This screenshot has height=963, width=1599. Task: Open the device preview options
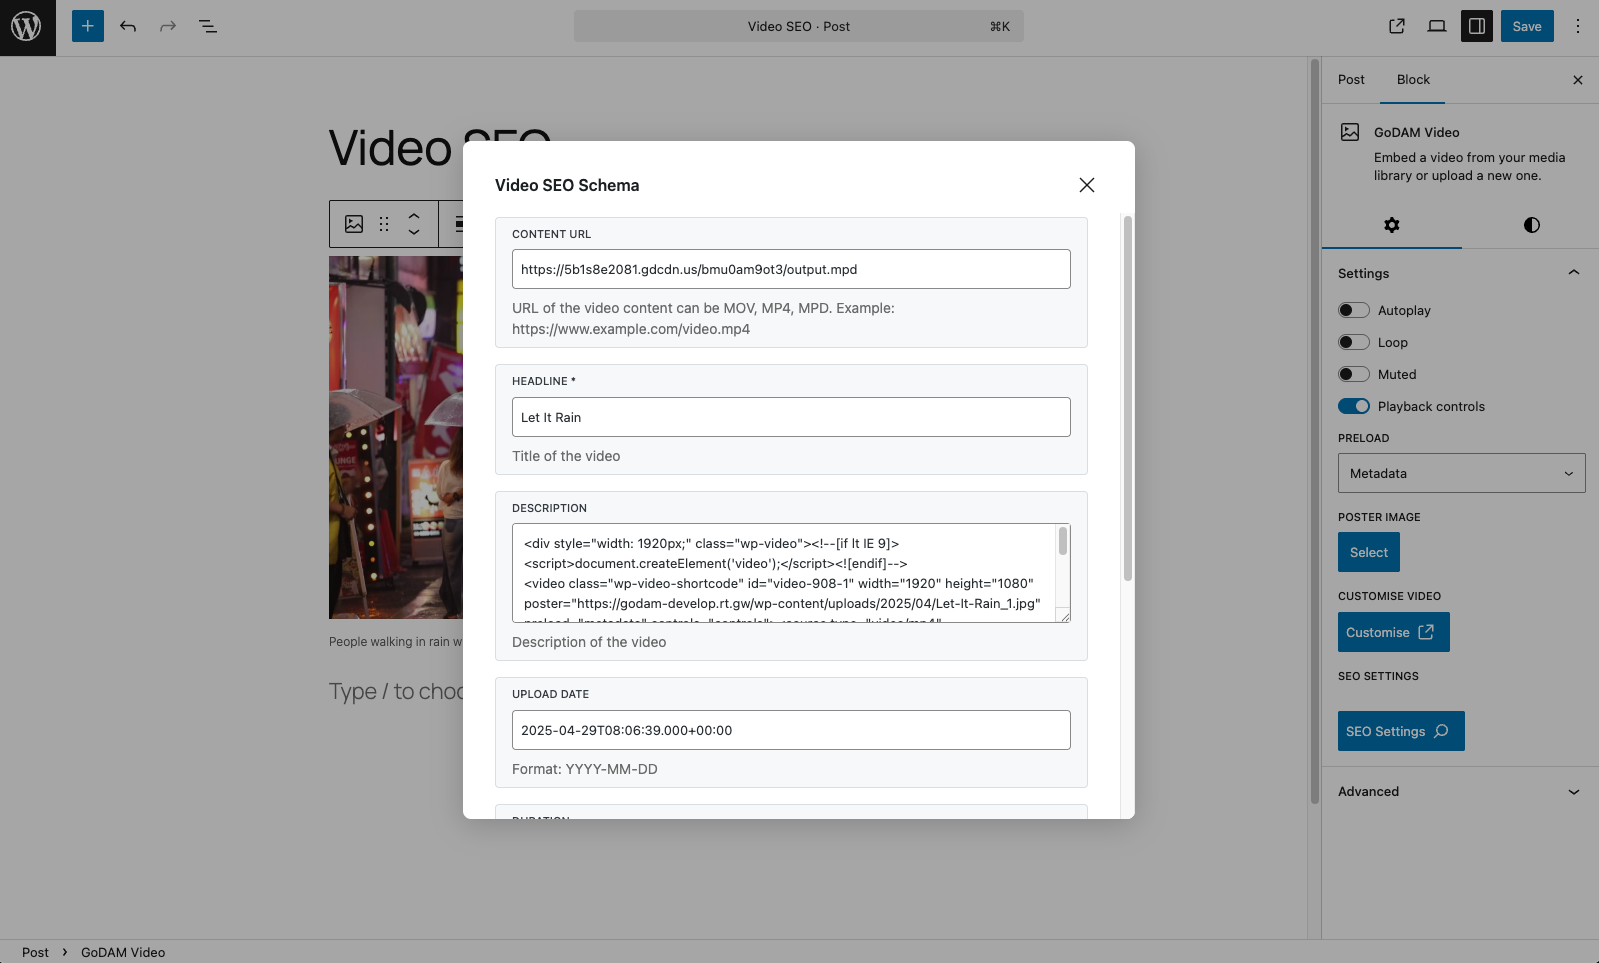pos(1437,27)
